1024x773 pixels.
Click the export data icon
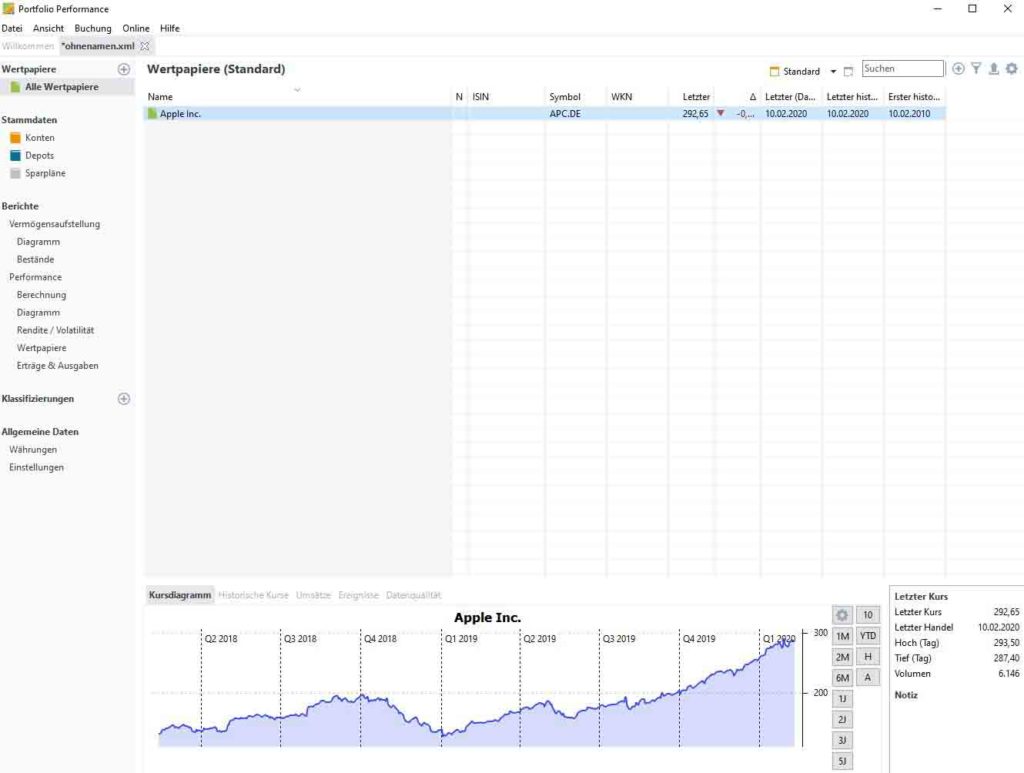point(993,69)
